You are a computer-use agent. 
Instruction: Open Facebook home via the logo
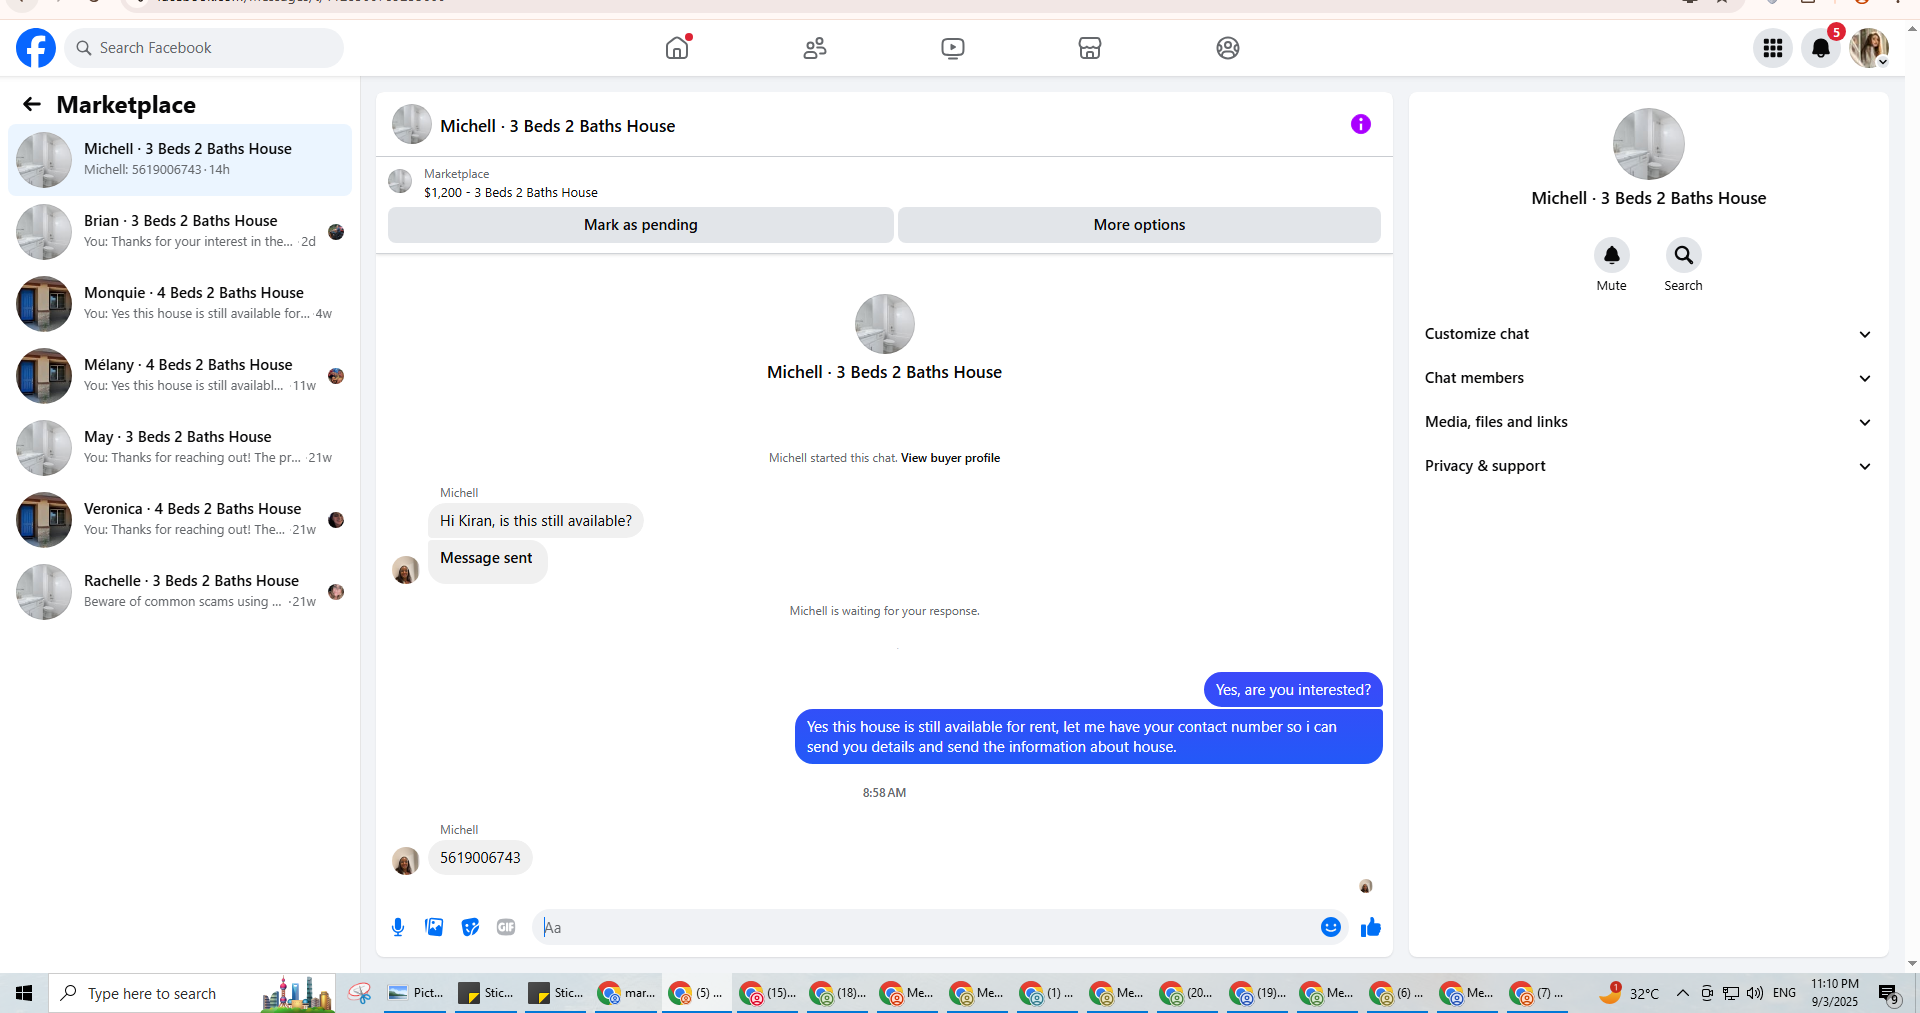36,48
